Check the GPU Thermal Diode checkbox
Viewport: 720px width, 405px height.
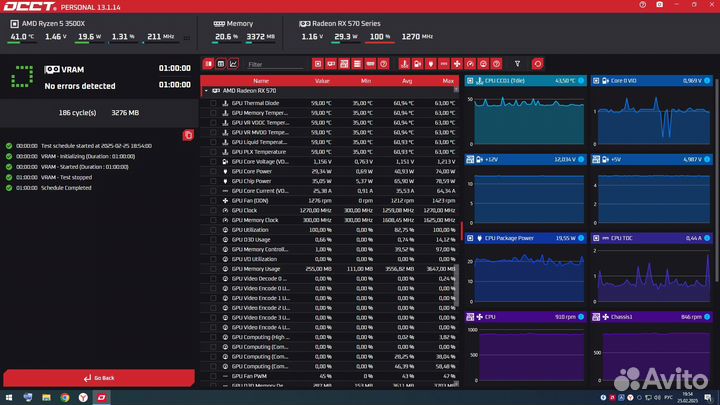tap(213, 103)
